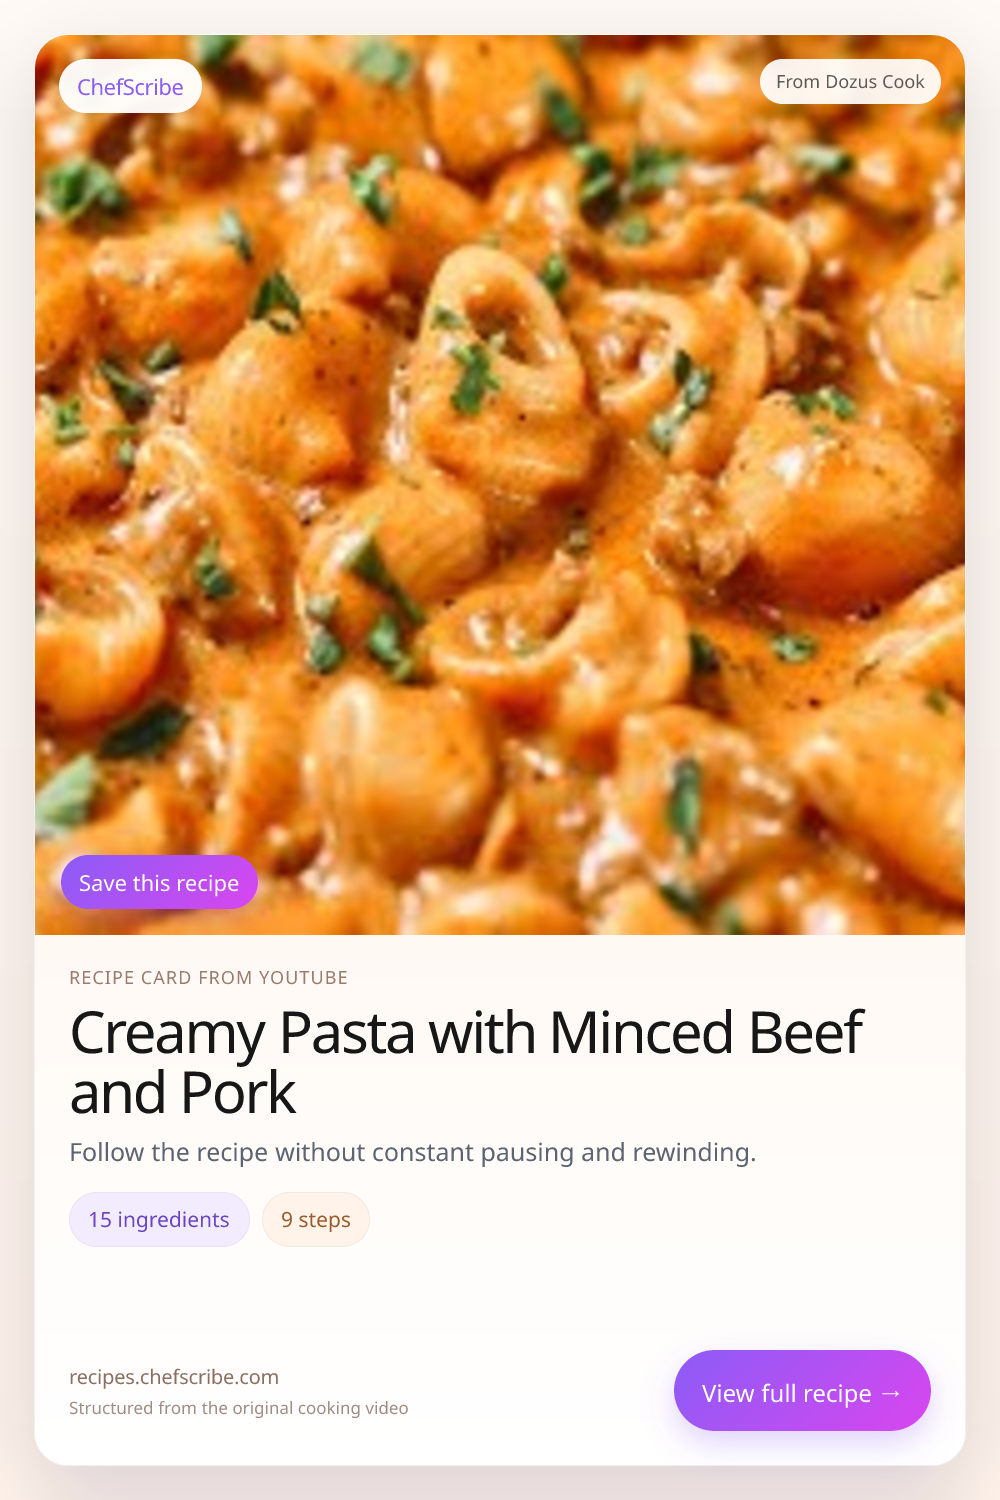Click the number 15 in the ingredients chip
This screenshot has height=1500, width=1000.
[x=100, y=1220]
